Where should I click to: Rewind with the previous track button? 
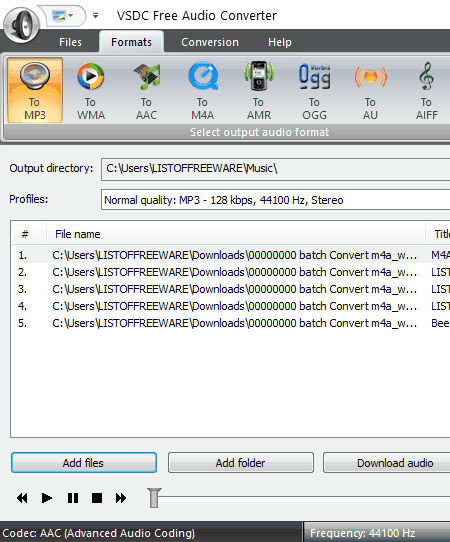(22, 498)
